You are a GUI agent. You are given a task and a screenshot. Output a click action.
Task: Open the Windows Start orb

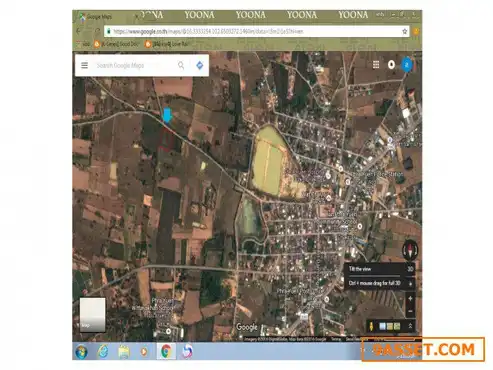pos(82,351)
